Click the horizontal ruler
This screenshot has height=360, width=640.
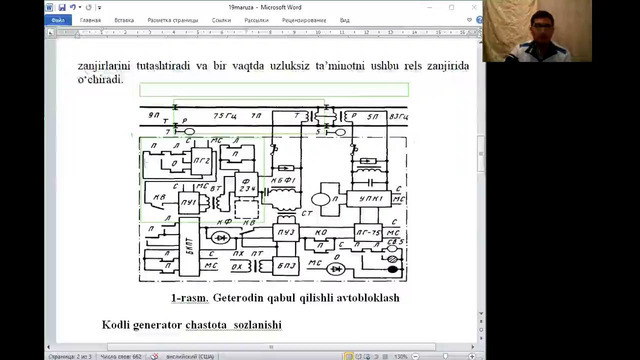pos(266,32)
